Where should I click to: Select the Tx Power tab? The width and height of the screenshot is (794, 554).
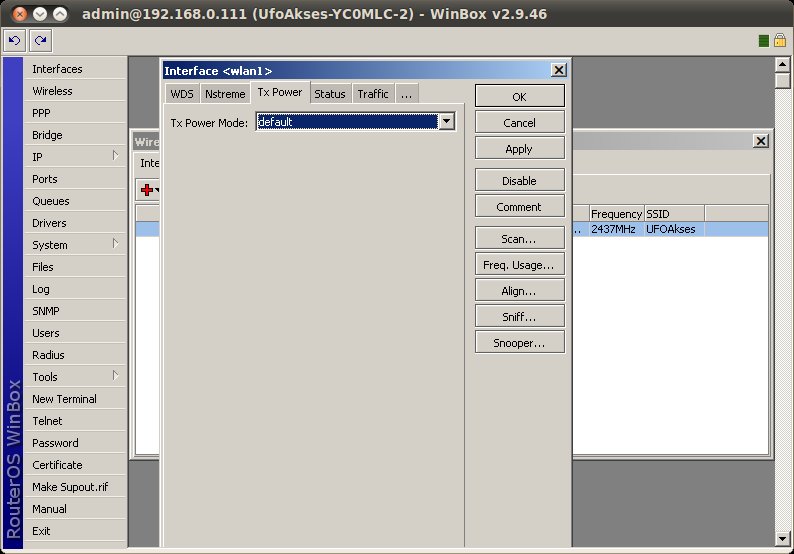[280, 92]
